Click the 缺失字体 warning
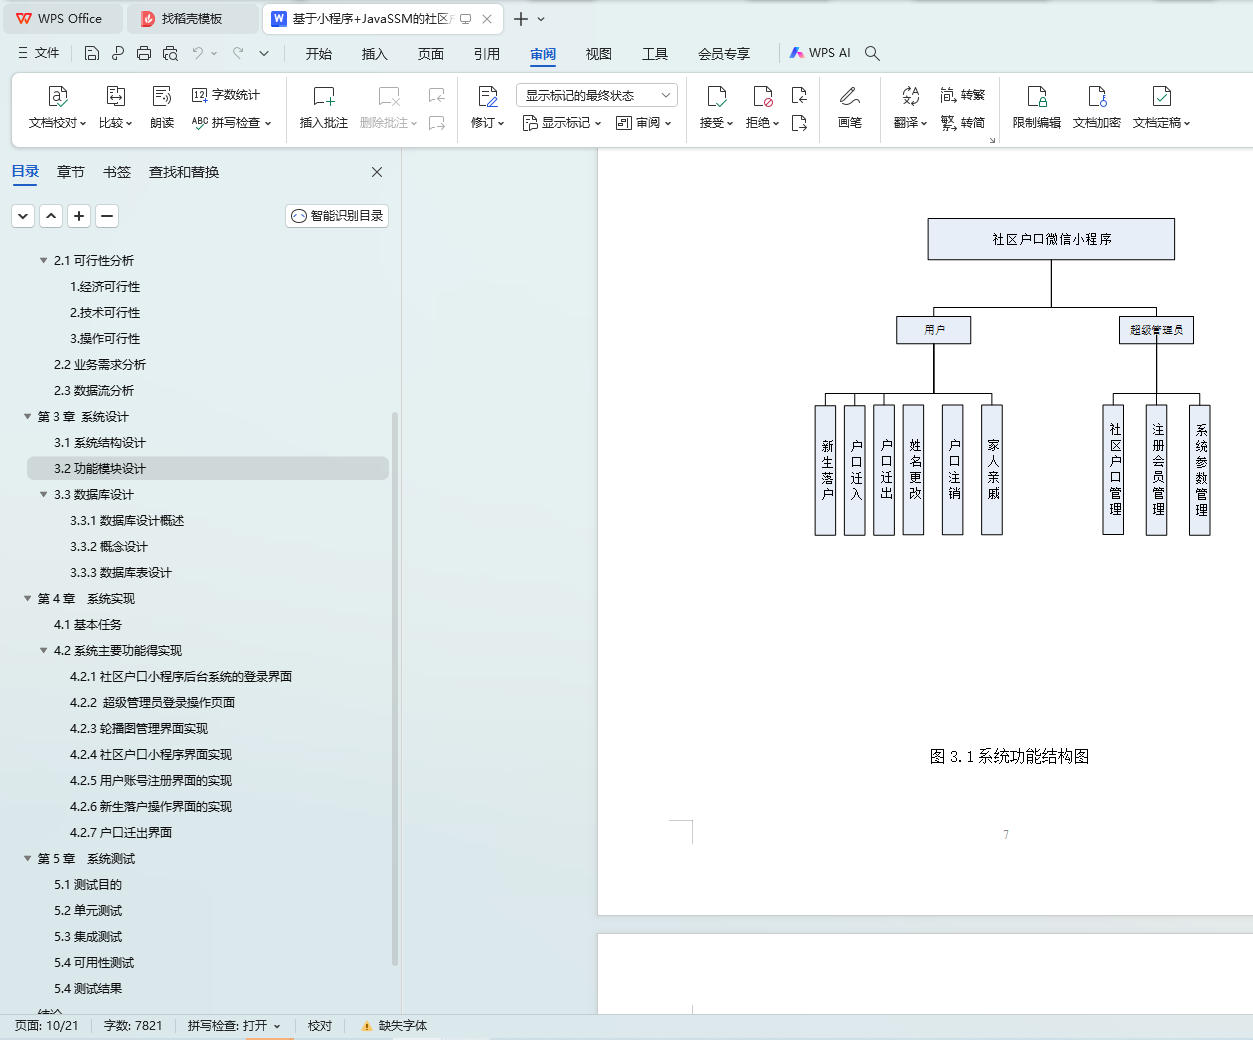Viewport: 1253px width, 1040px height. click(394, 1026)
